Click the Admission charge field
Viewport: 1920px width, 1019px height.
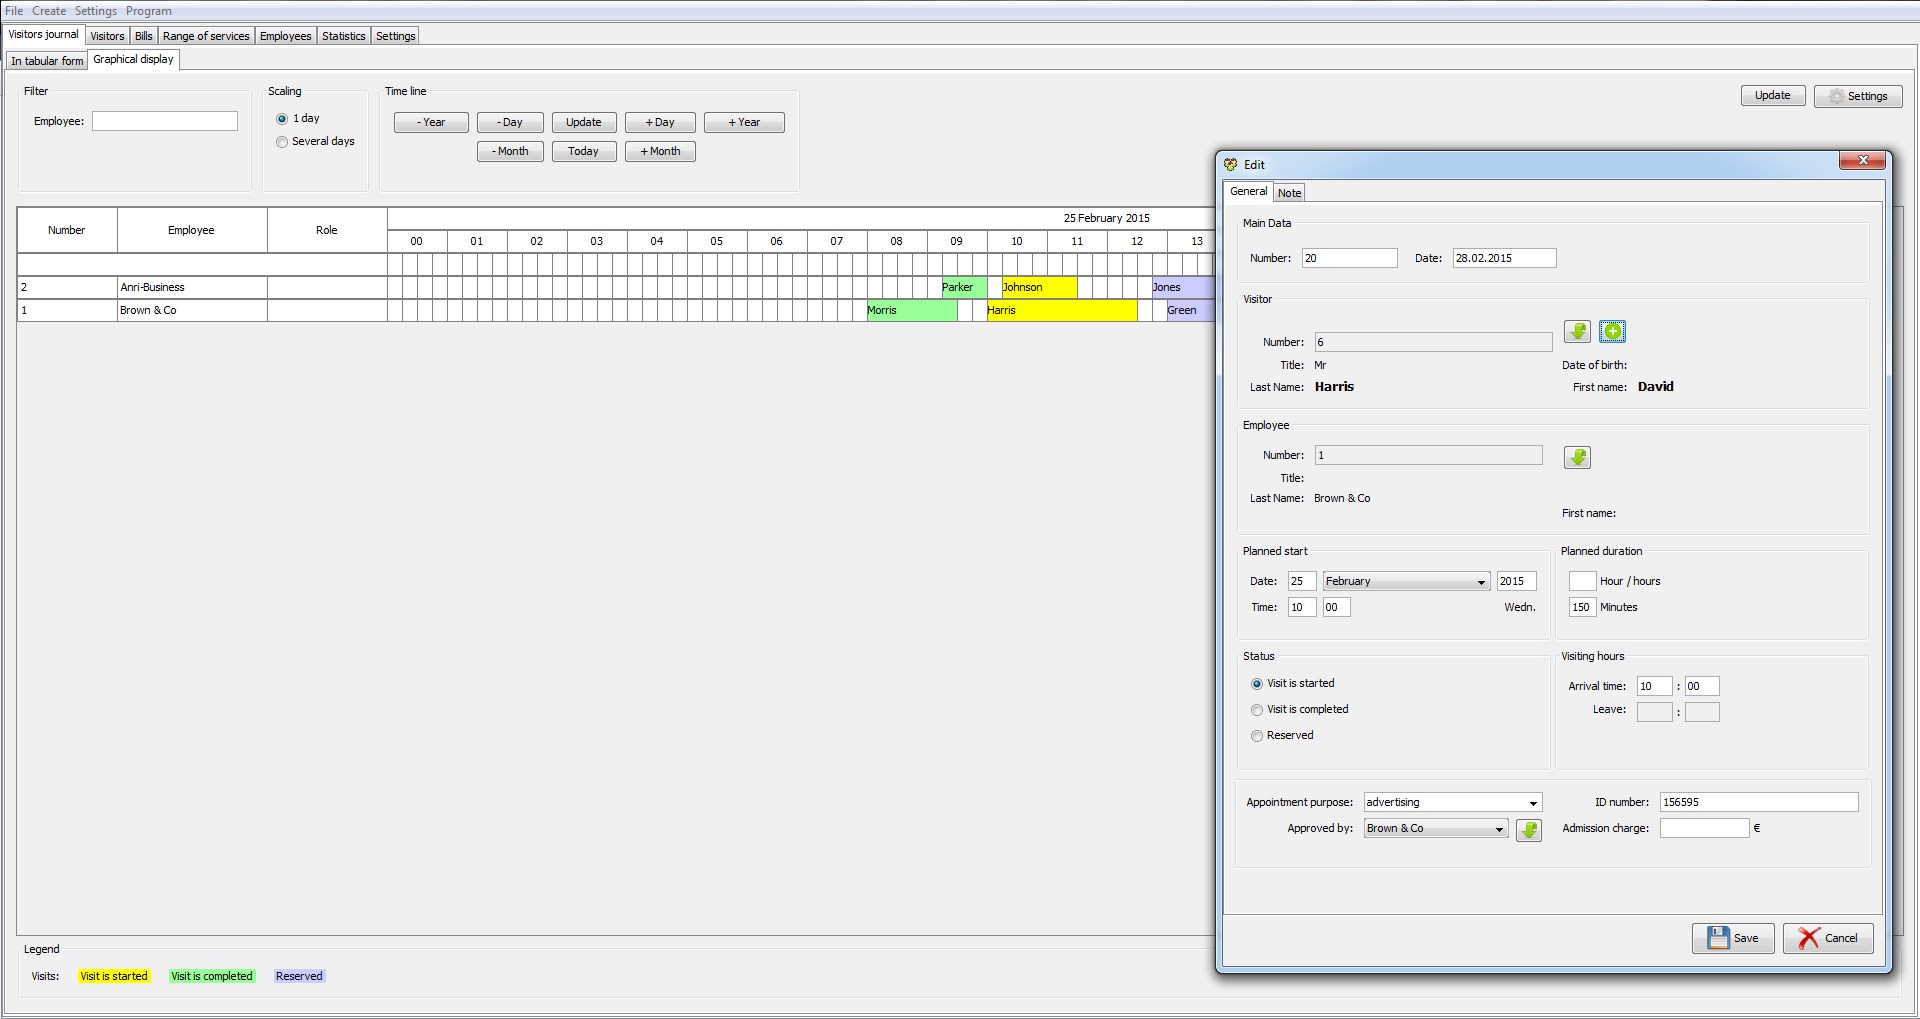point(1704,828)
